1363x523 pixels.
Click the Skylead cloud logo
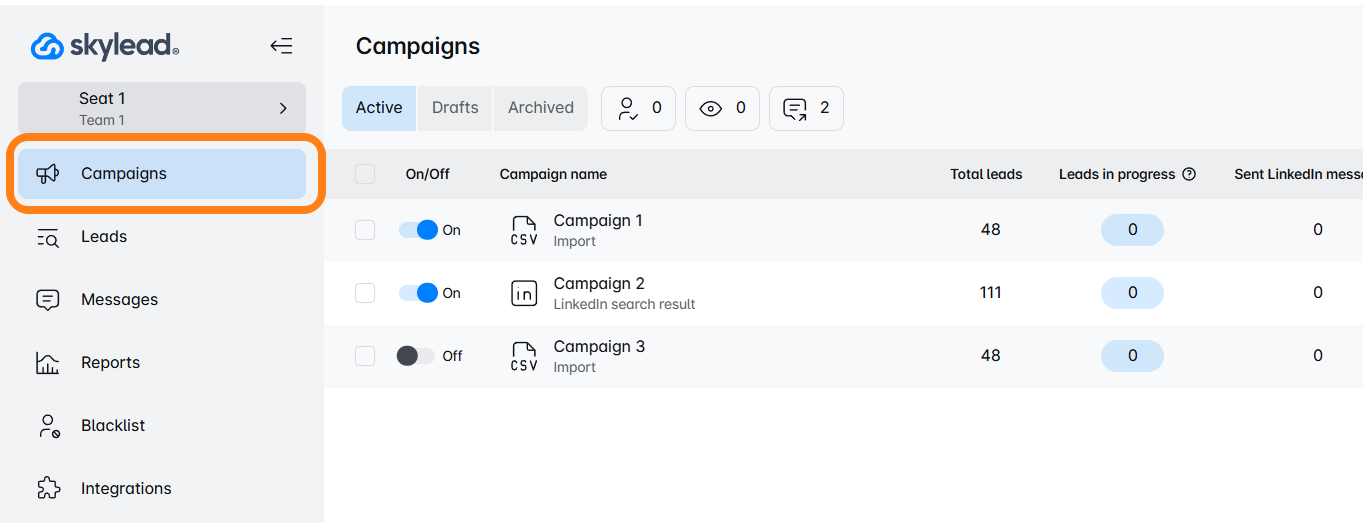click(48, 46)
